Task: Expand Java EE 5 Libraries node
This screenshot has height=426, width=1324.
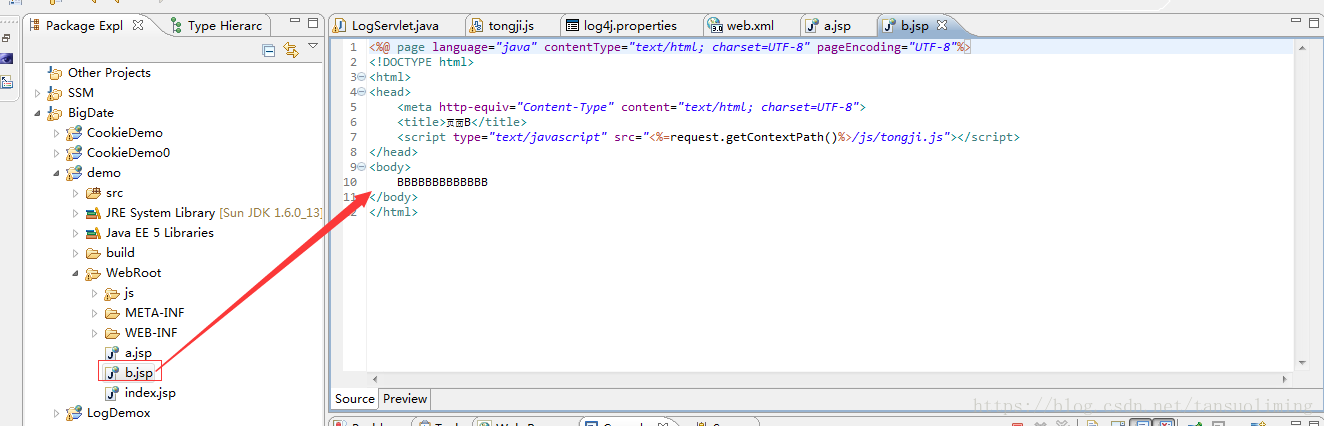Action: [76, 233]
